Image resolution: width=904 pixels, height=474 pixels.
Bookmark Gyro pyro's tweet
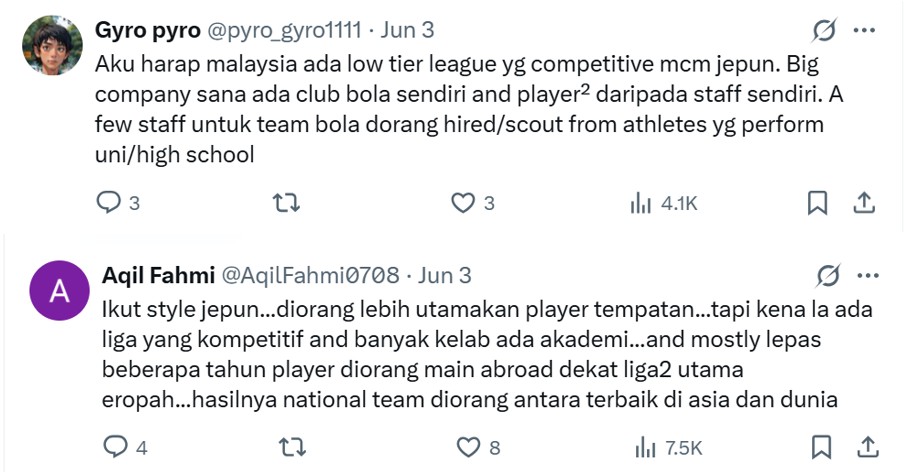coord(817,203)
